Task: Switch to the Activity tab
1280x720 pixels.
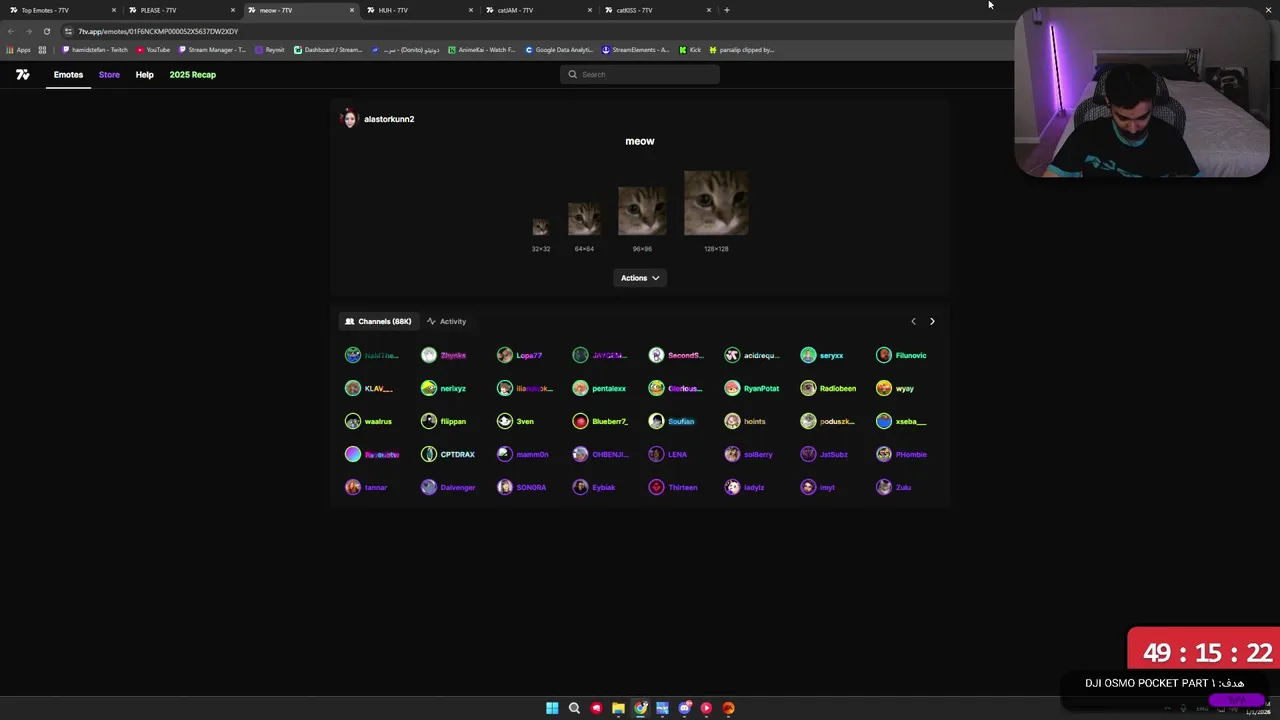Action: tap(446, 321)
